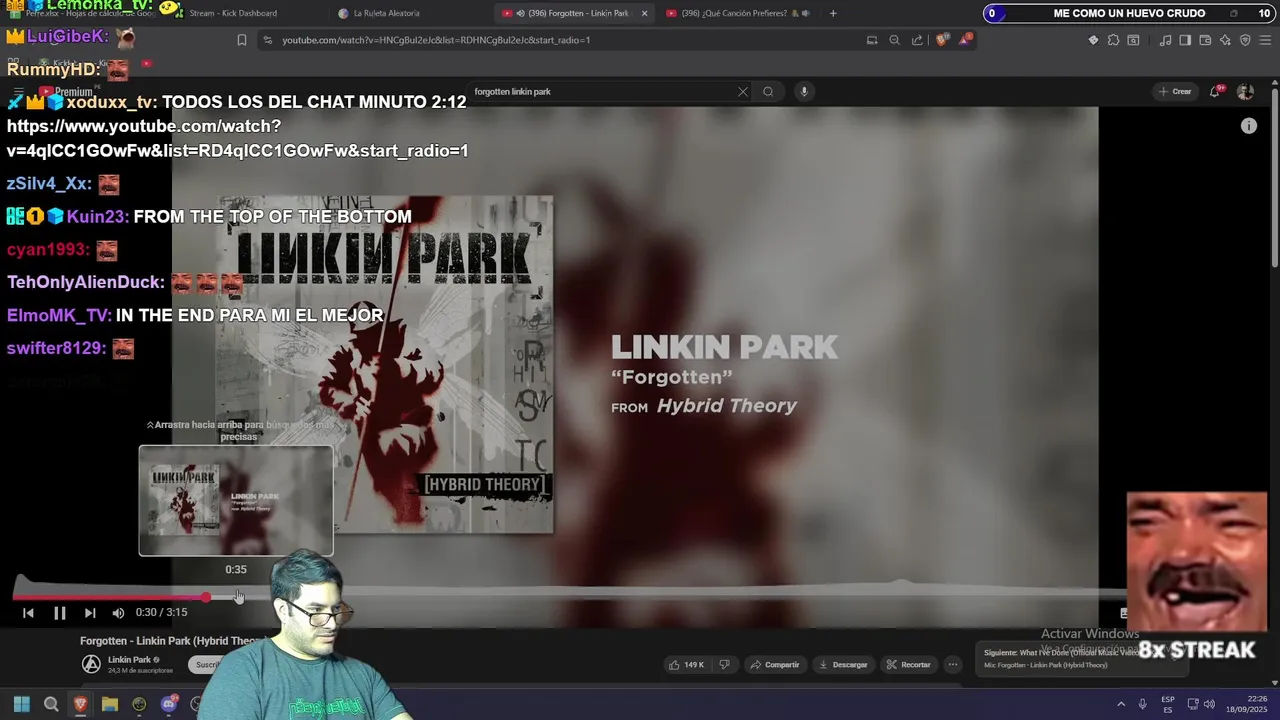Open the Linkin Park channel name link
Screen dimensions: 1280x720
[129, 660]
